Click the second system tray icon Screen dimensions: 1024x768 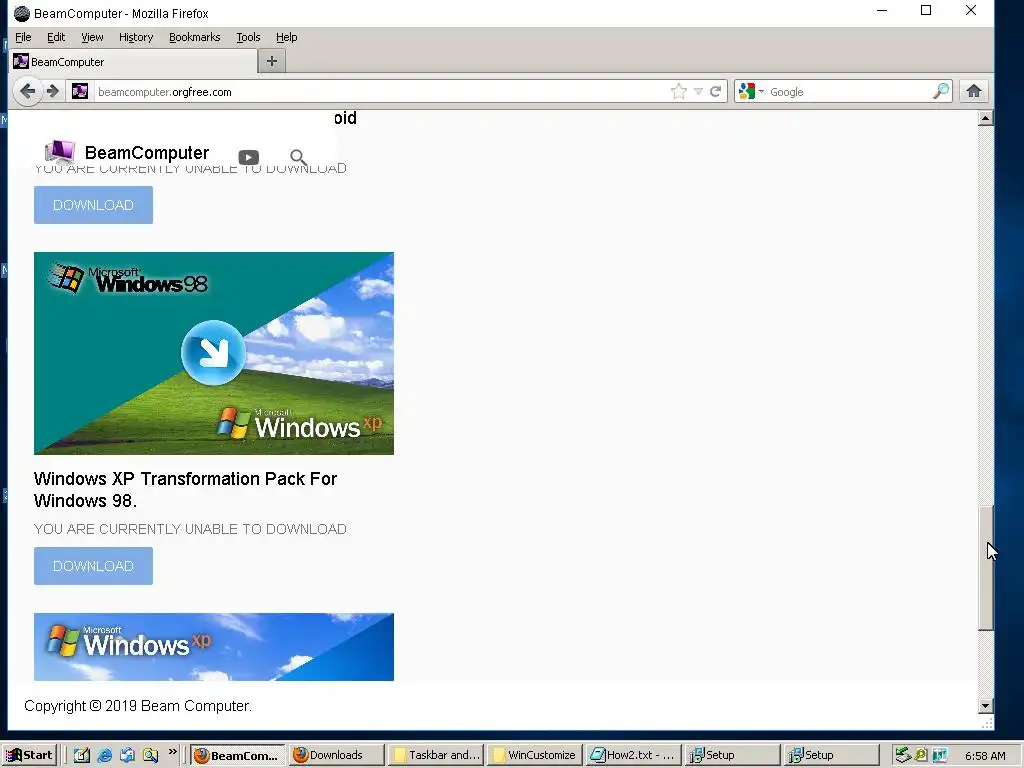click(921, 755)
